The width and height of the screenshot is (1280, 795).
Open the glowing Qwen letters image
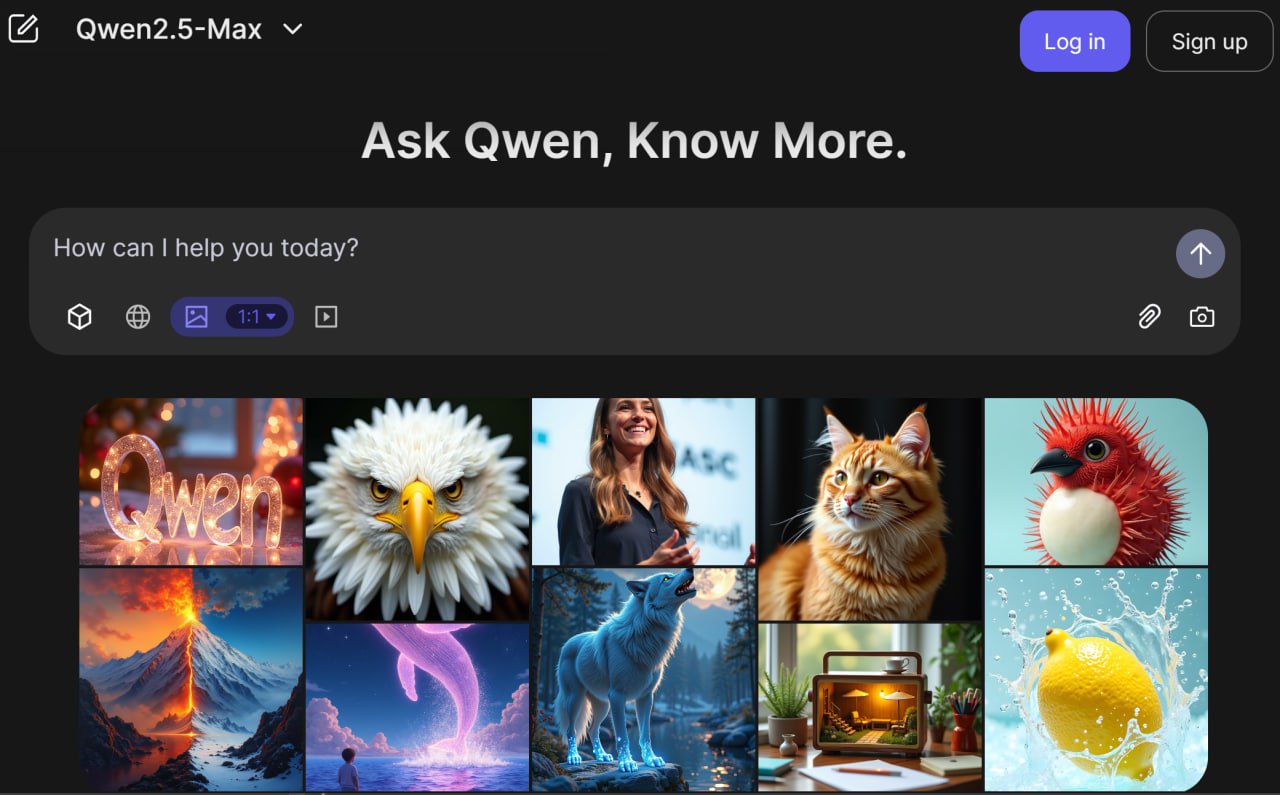tap(191, 481)
